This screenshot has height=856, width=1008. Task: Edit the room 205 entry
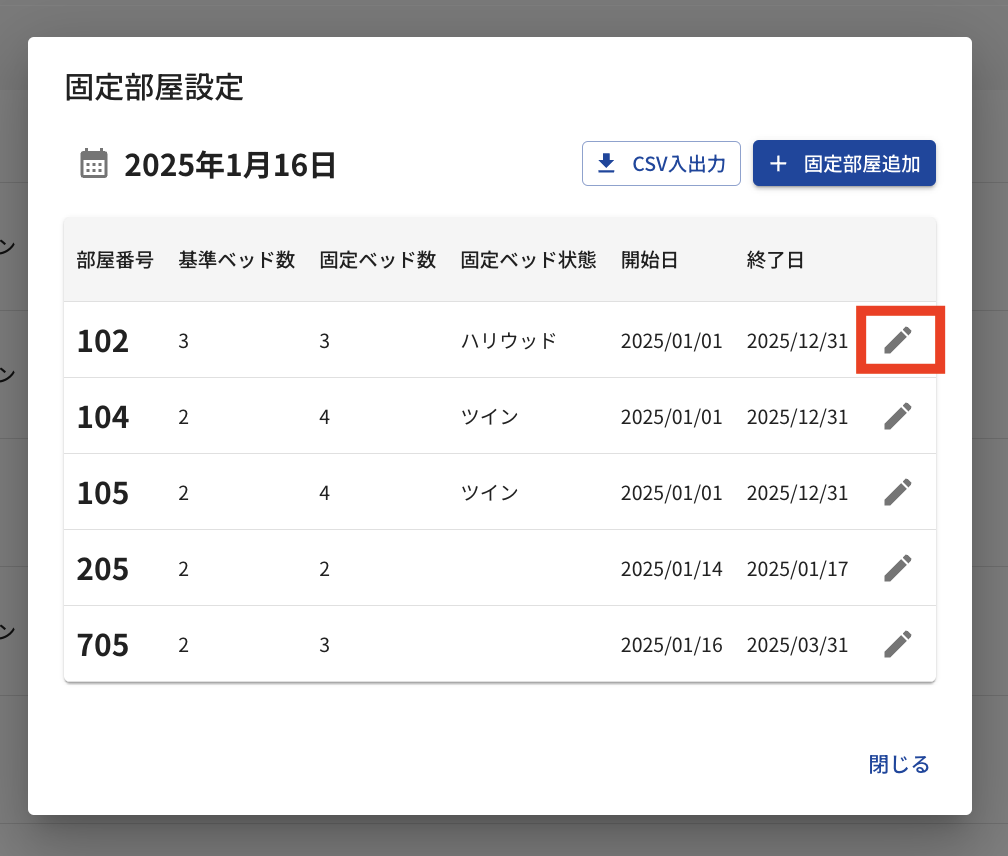pyautogui.click(x=898, y=568)
